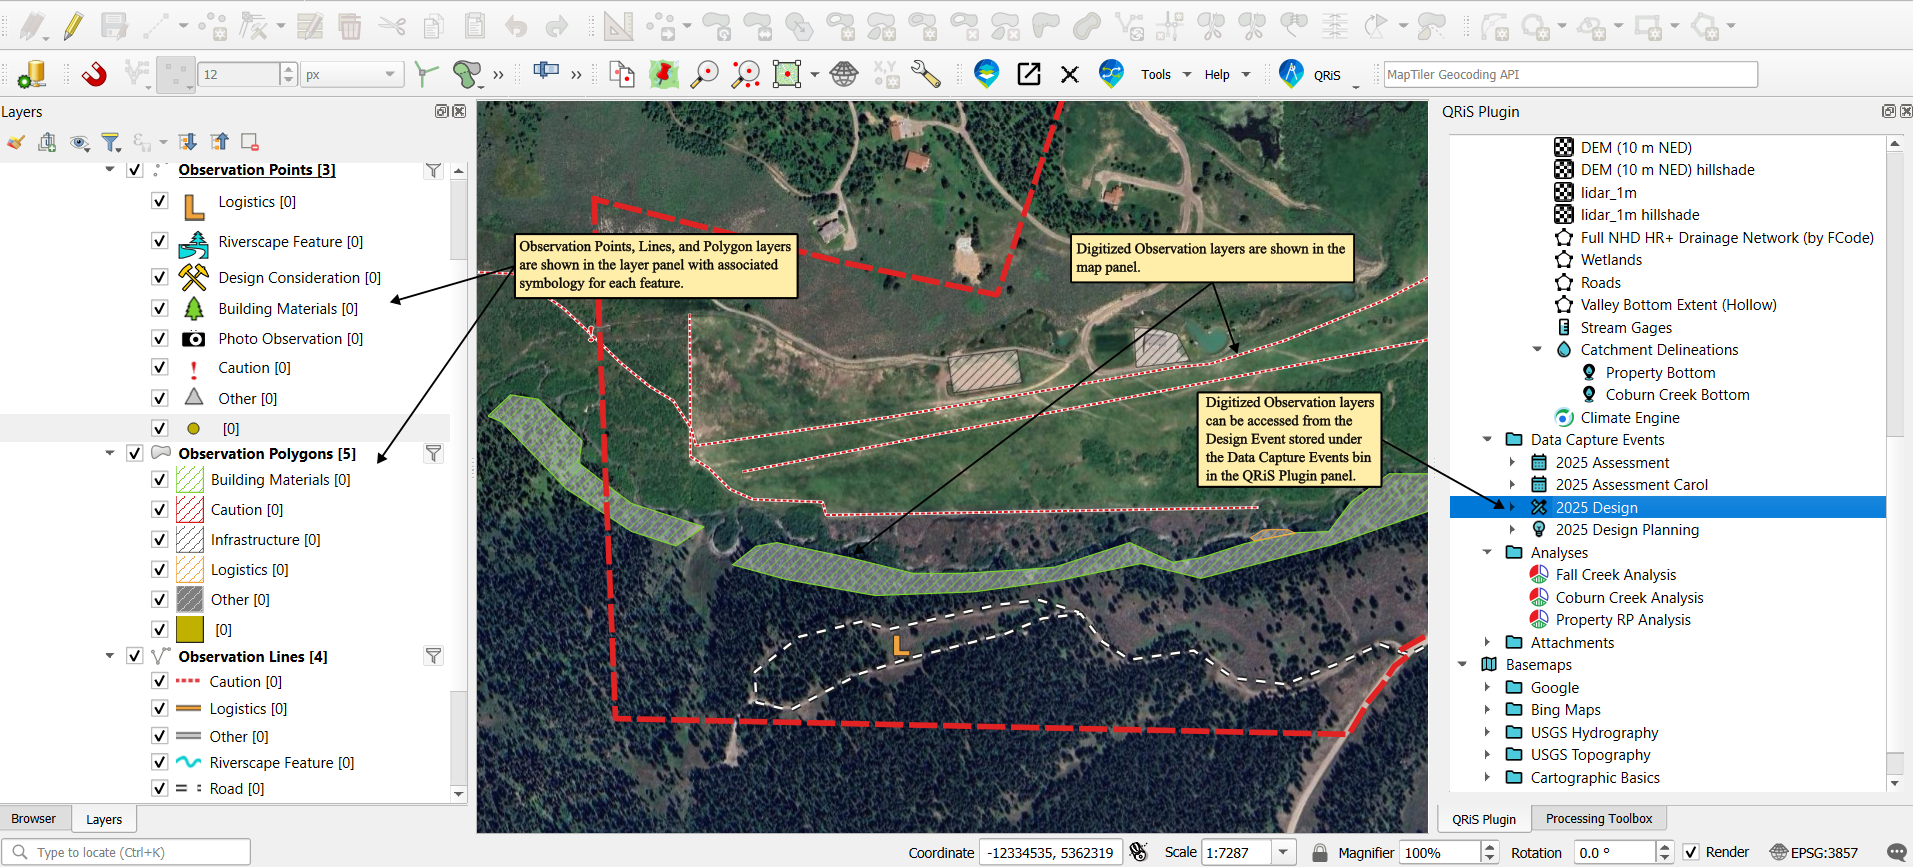Open the Processing Toolbox tab

coord(1598,818)
